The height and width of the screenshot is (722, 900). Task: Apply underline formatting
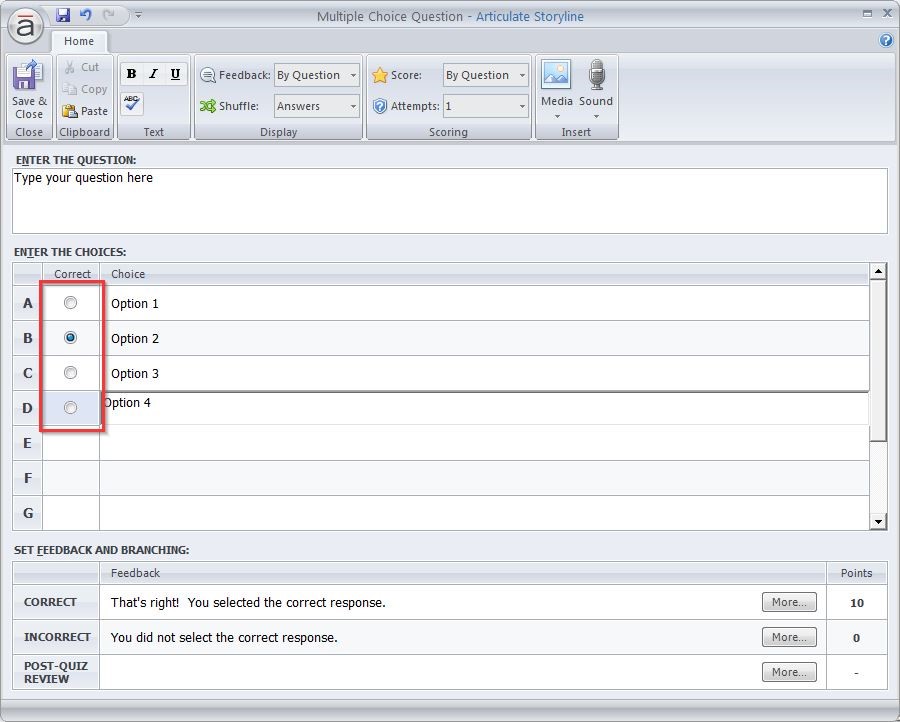click(x=175, y=74)
